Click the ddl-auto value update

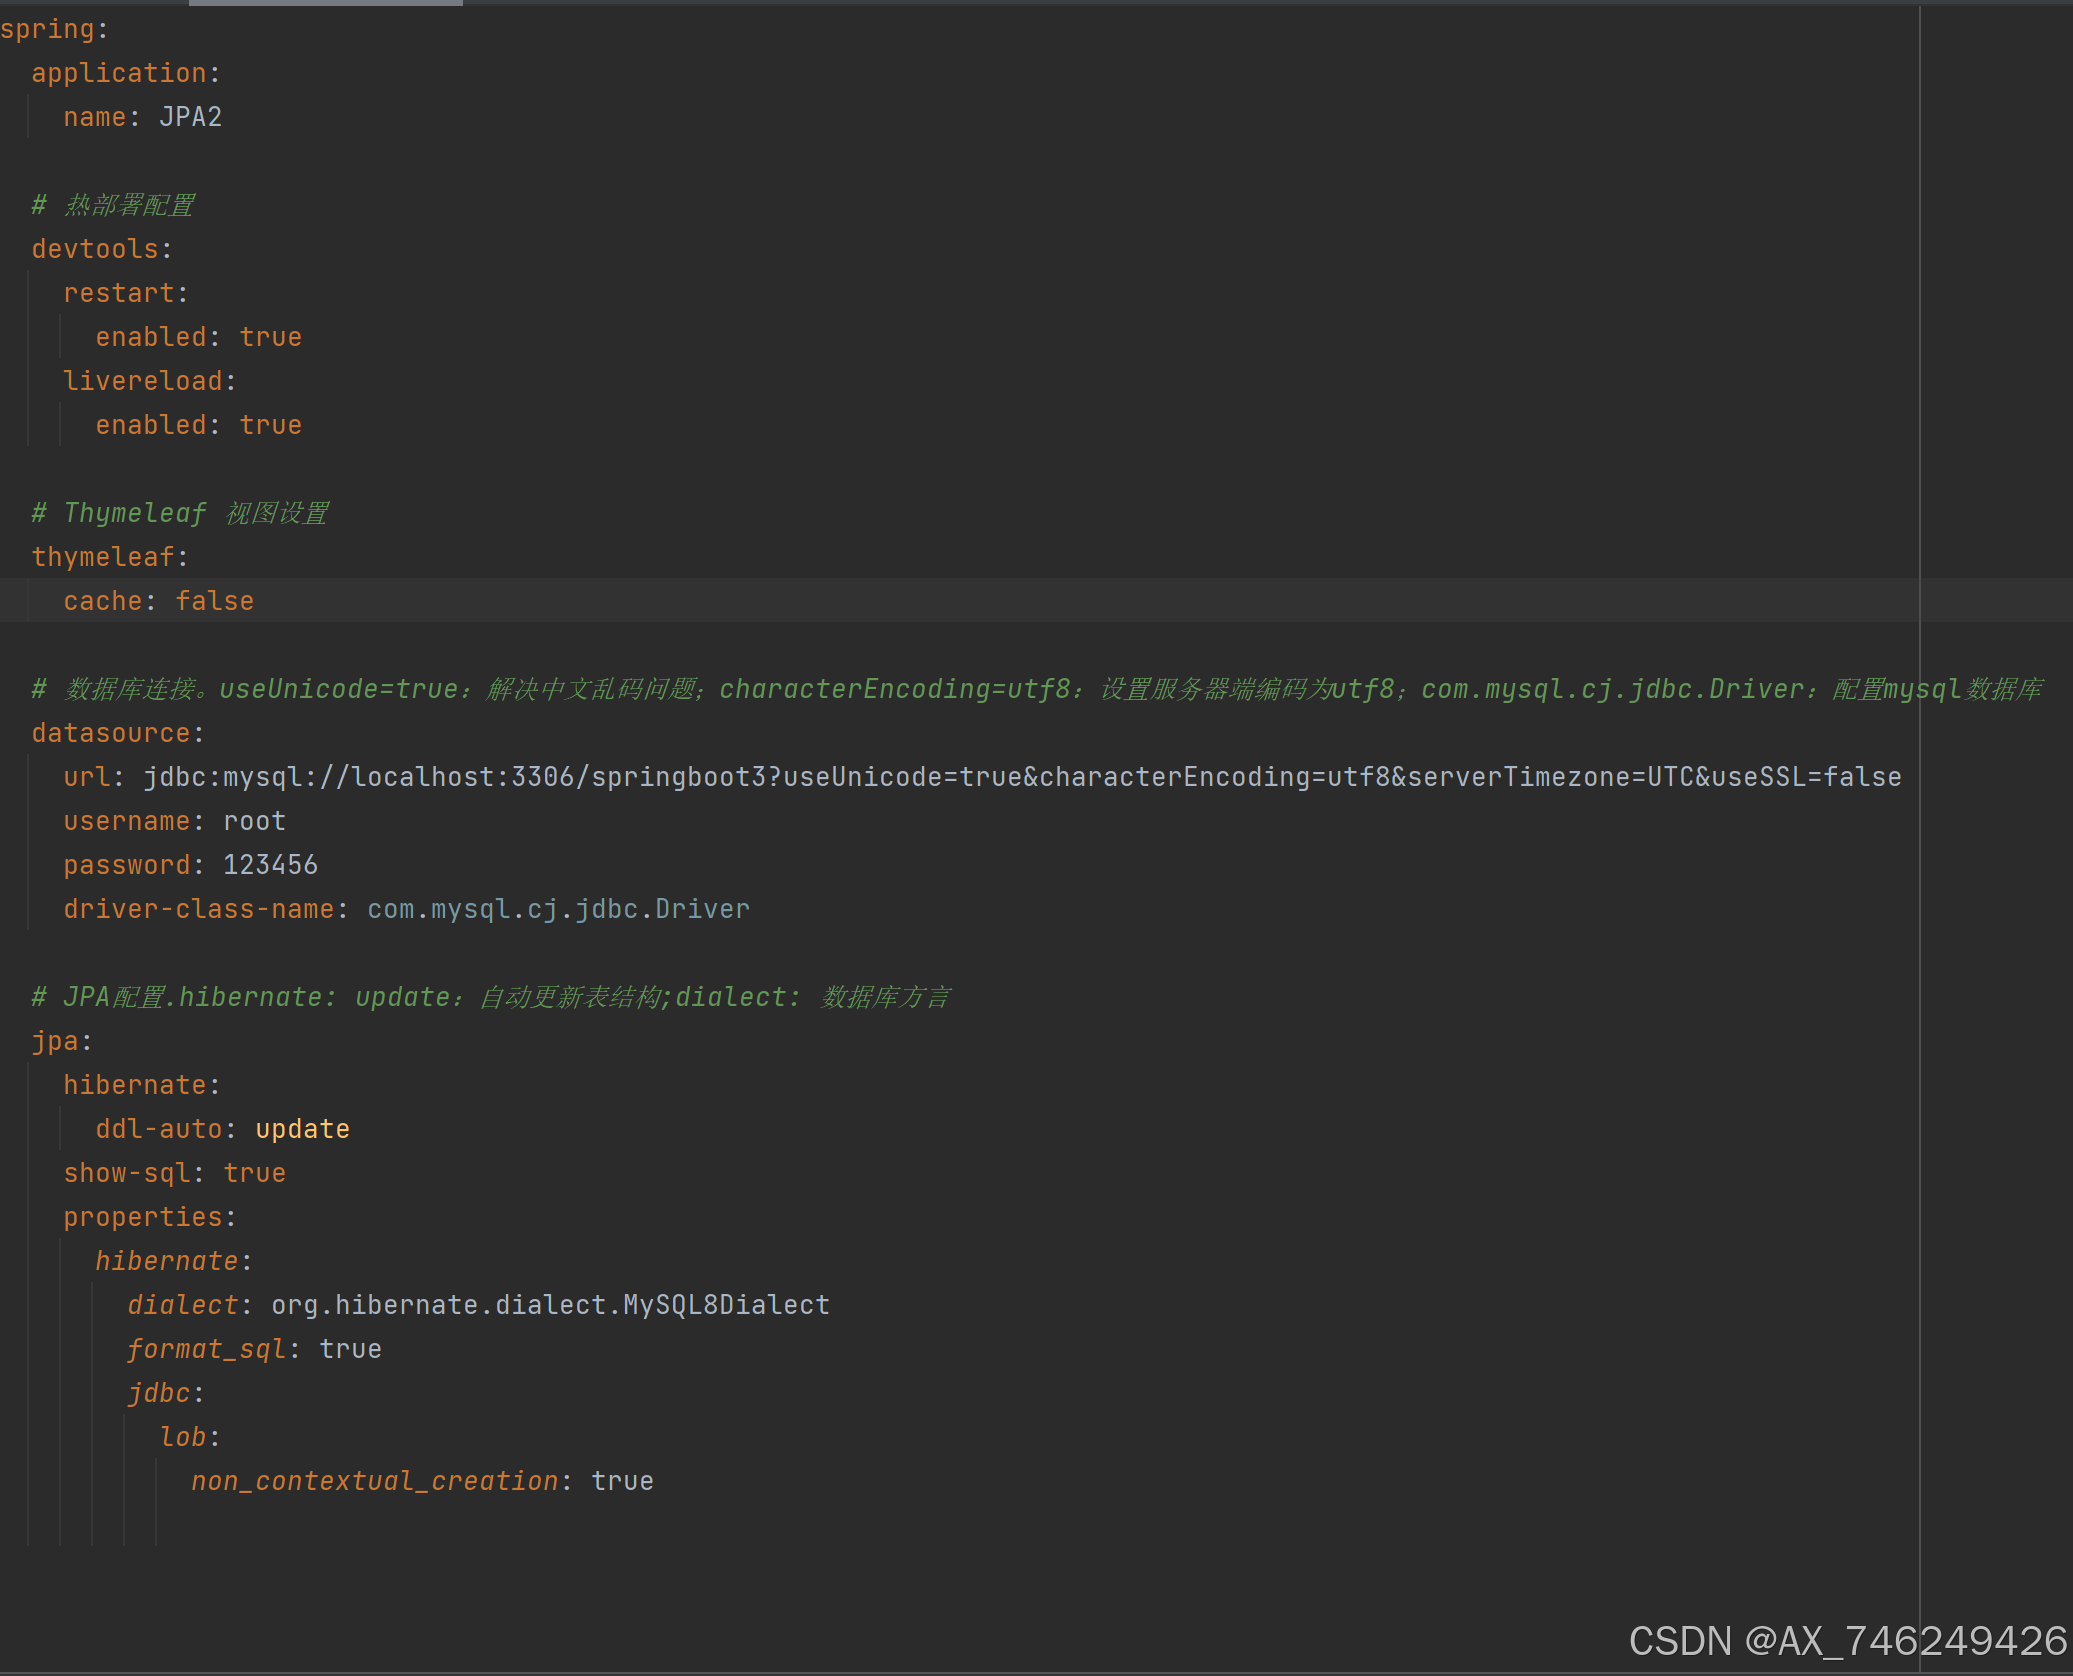302,1128
